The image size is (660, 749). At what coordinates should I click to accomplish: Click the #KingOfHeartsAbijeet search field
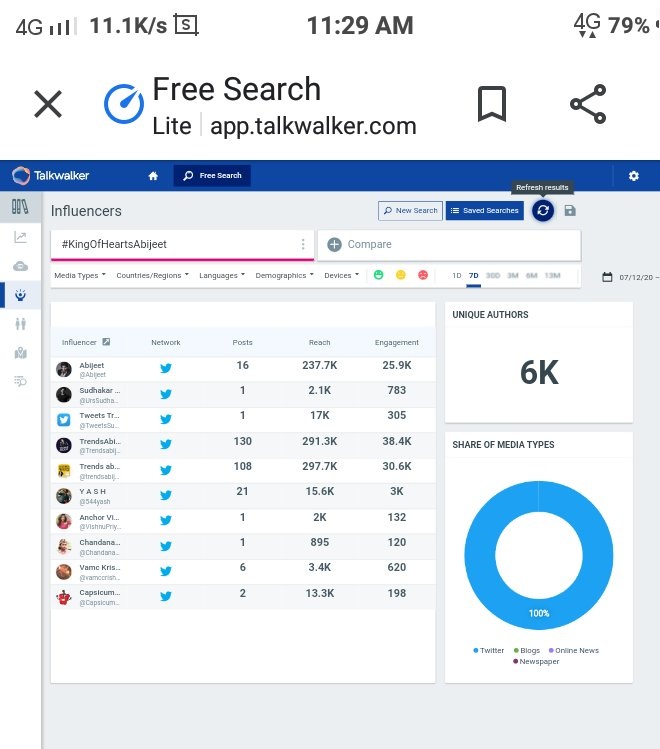(182, 245)
